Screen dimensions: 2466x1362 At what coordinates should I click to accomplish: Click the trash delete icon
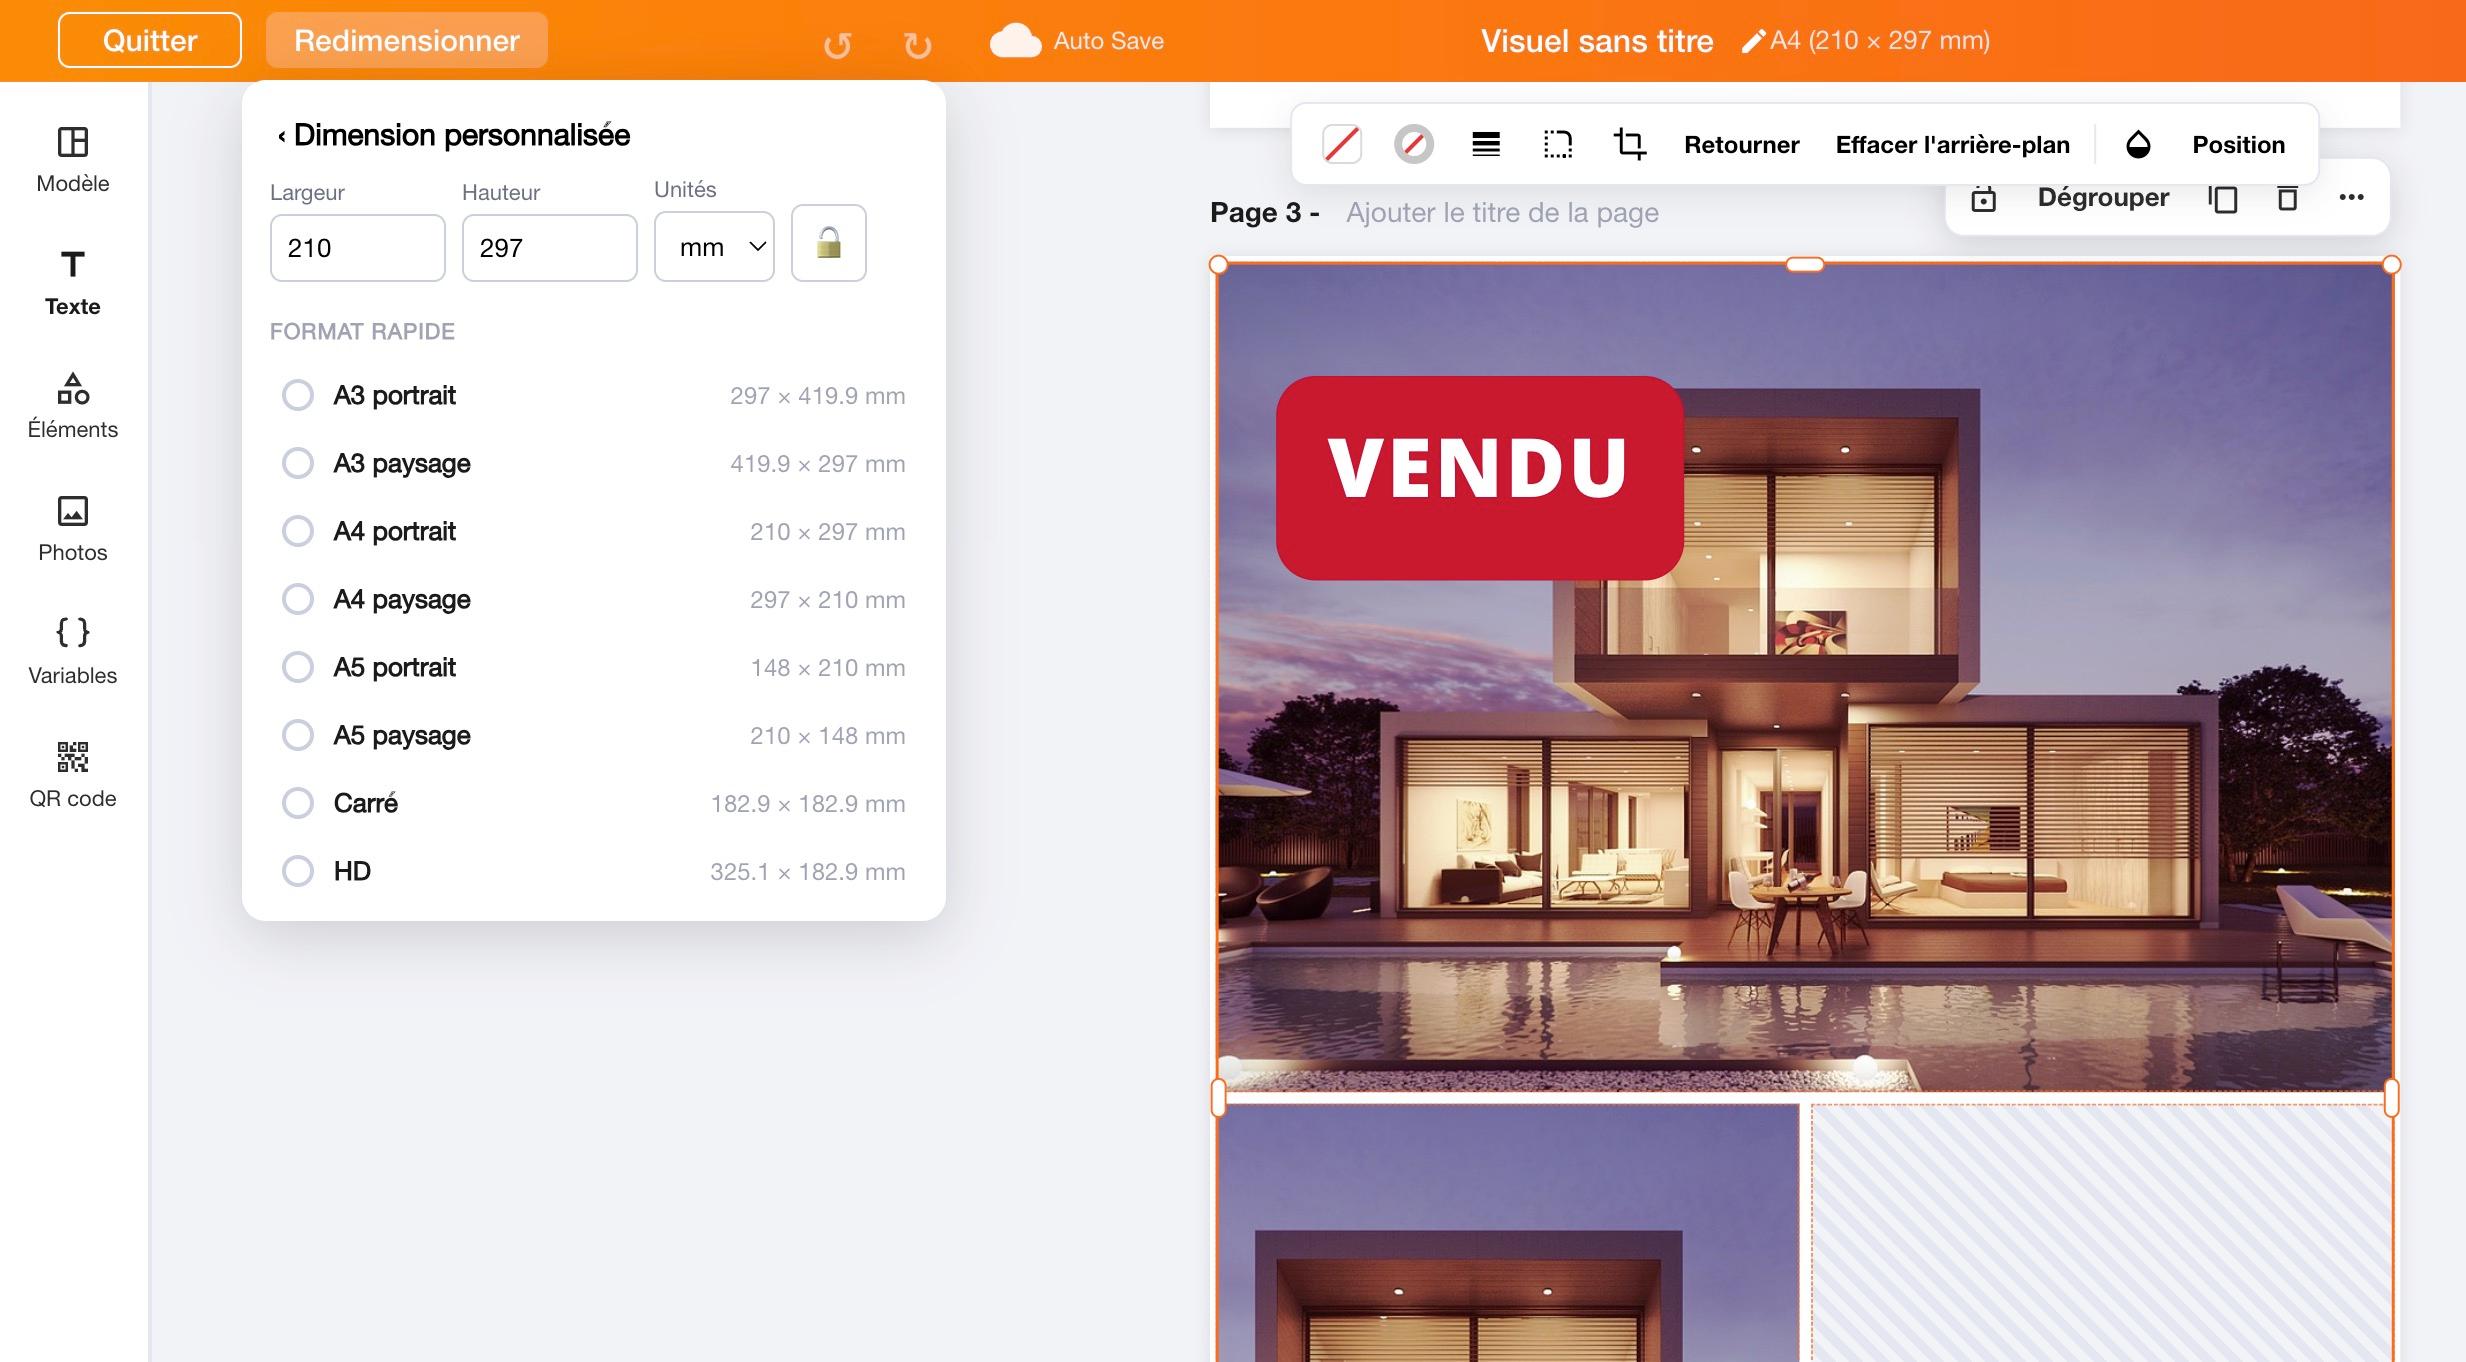pos(2287,198)
